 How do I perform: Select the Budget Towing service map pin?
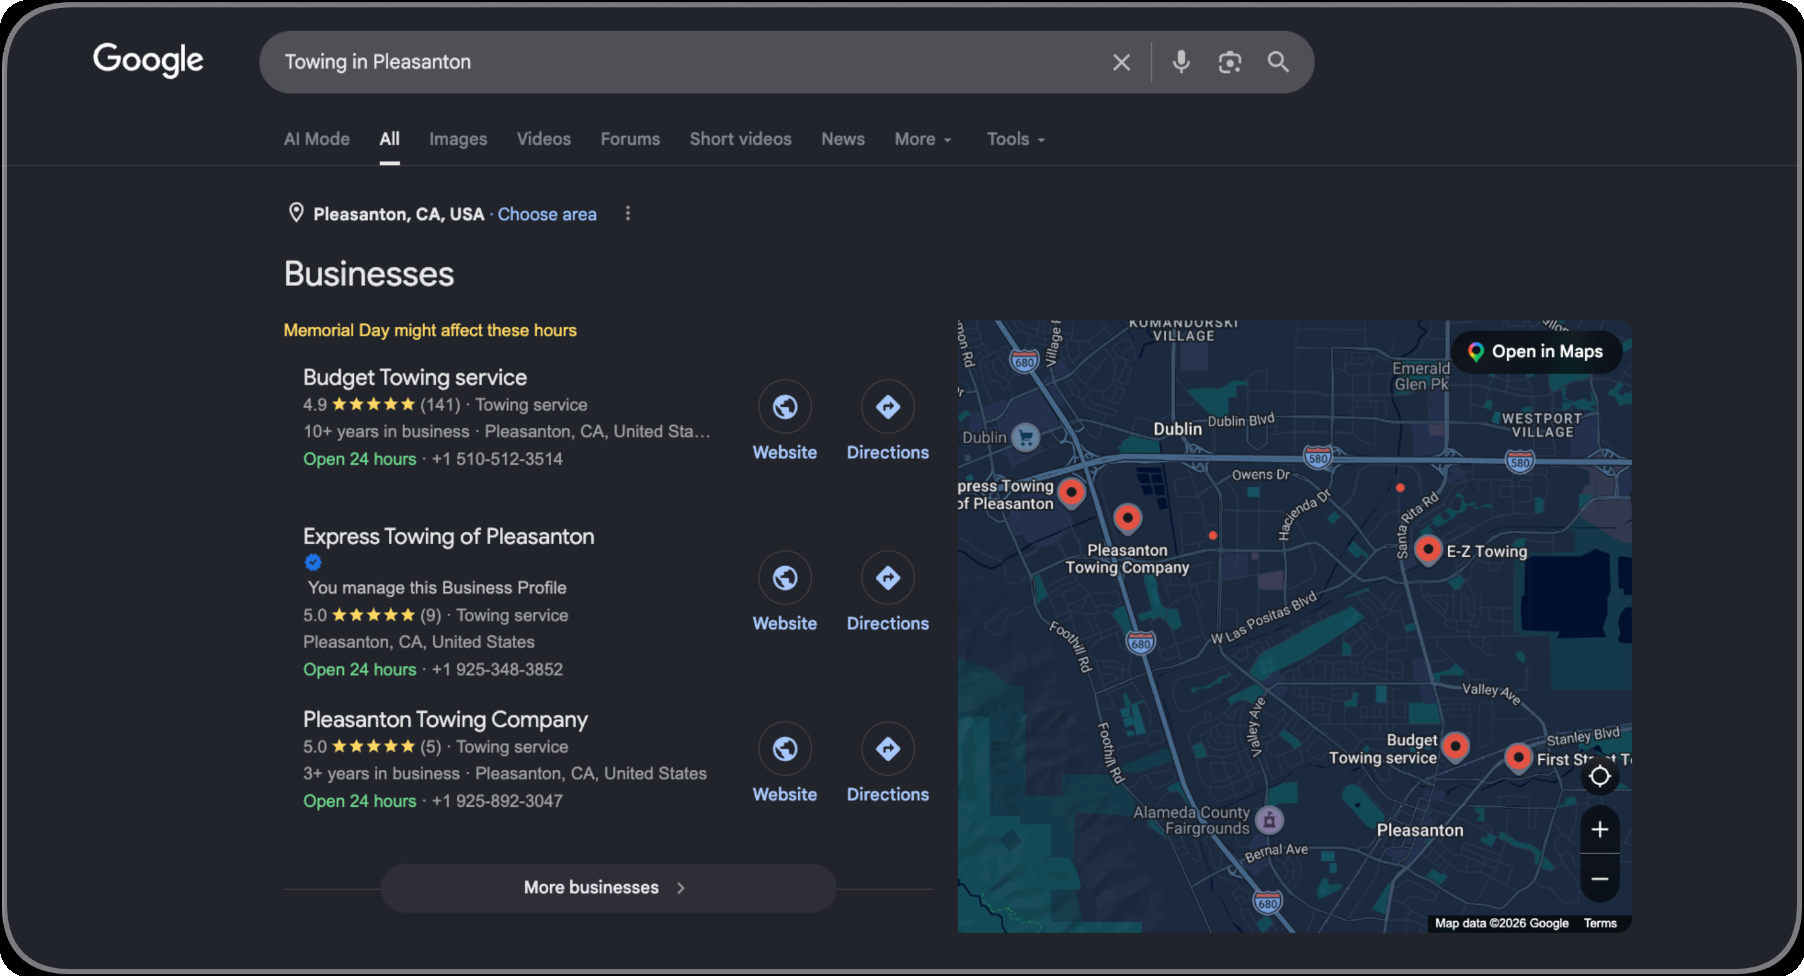coord(1455,746)
